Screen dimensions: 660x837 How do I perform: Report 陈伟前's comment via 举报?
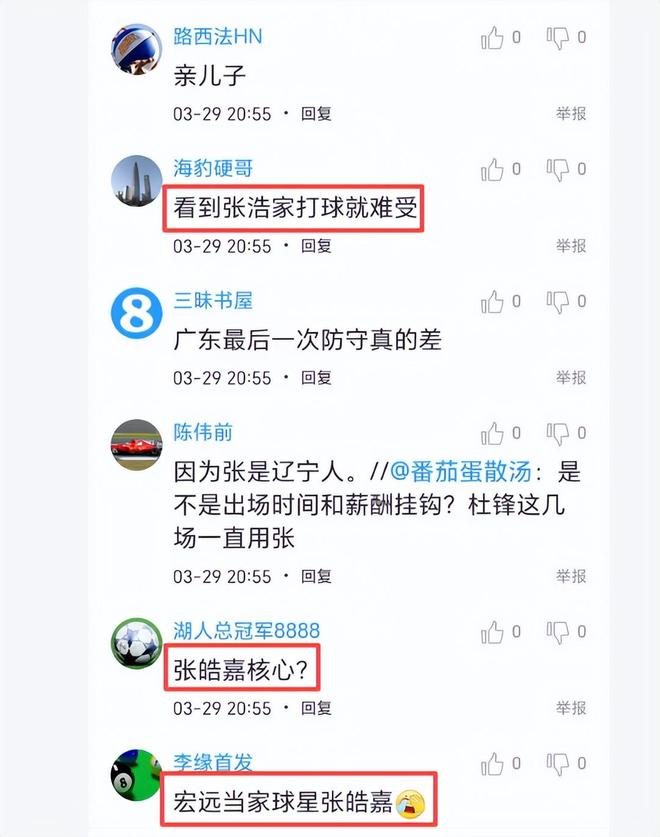click(x=571, y=577)
